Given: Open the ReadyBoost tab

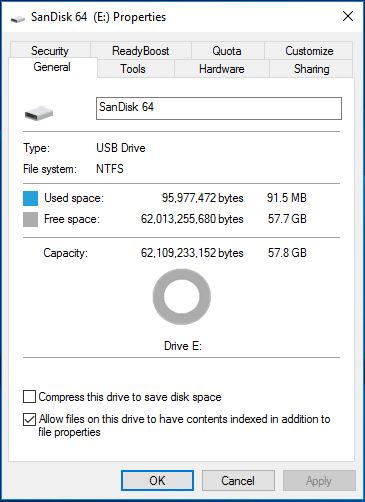Looking at the screenshot, I should coord(141,51).
